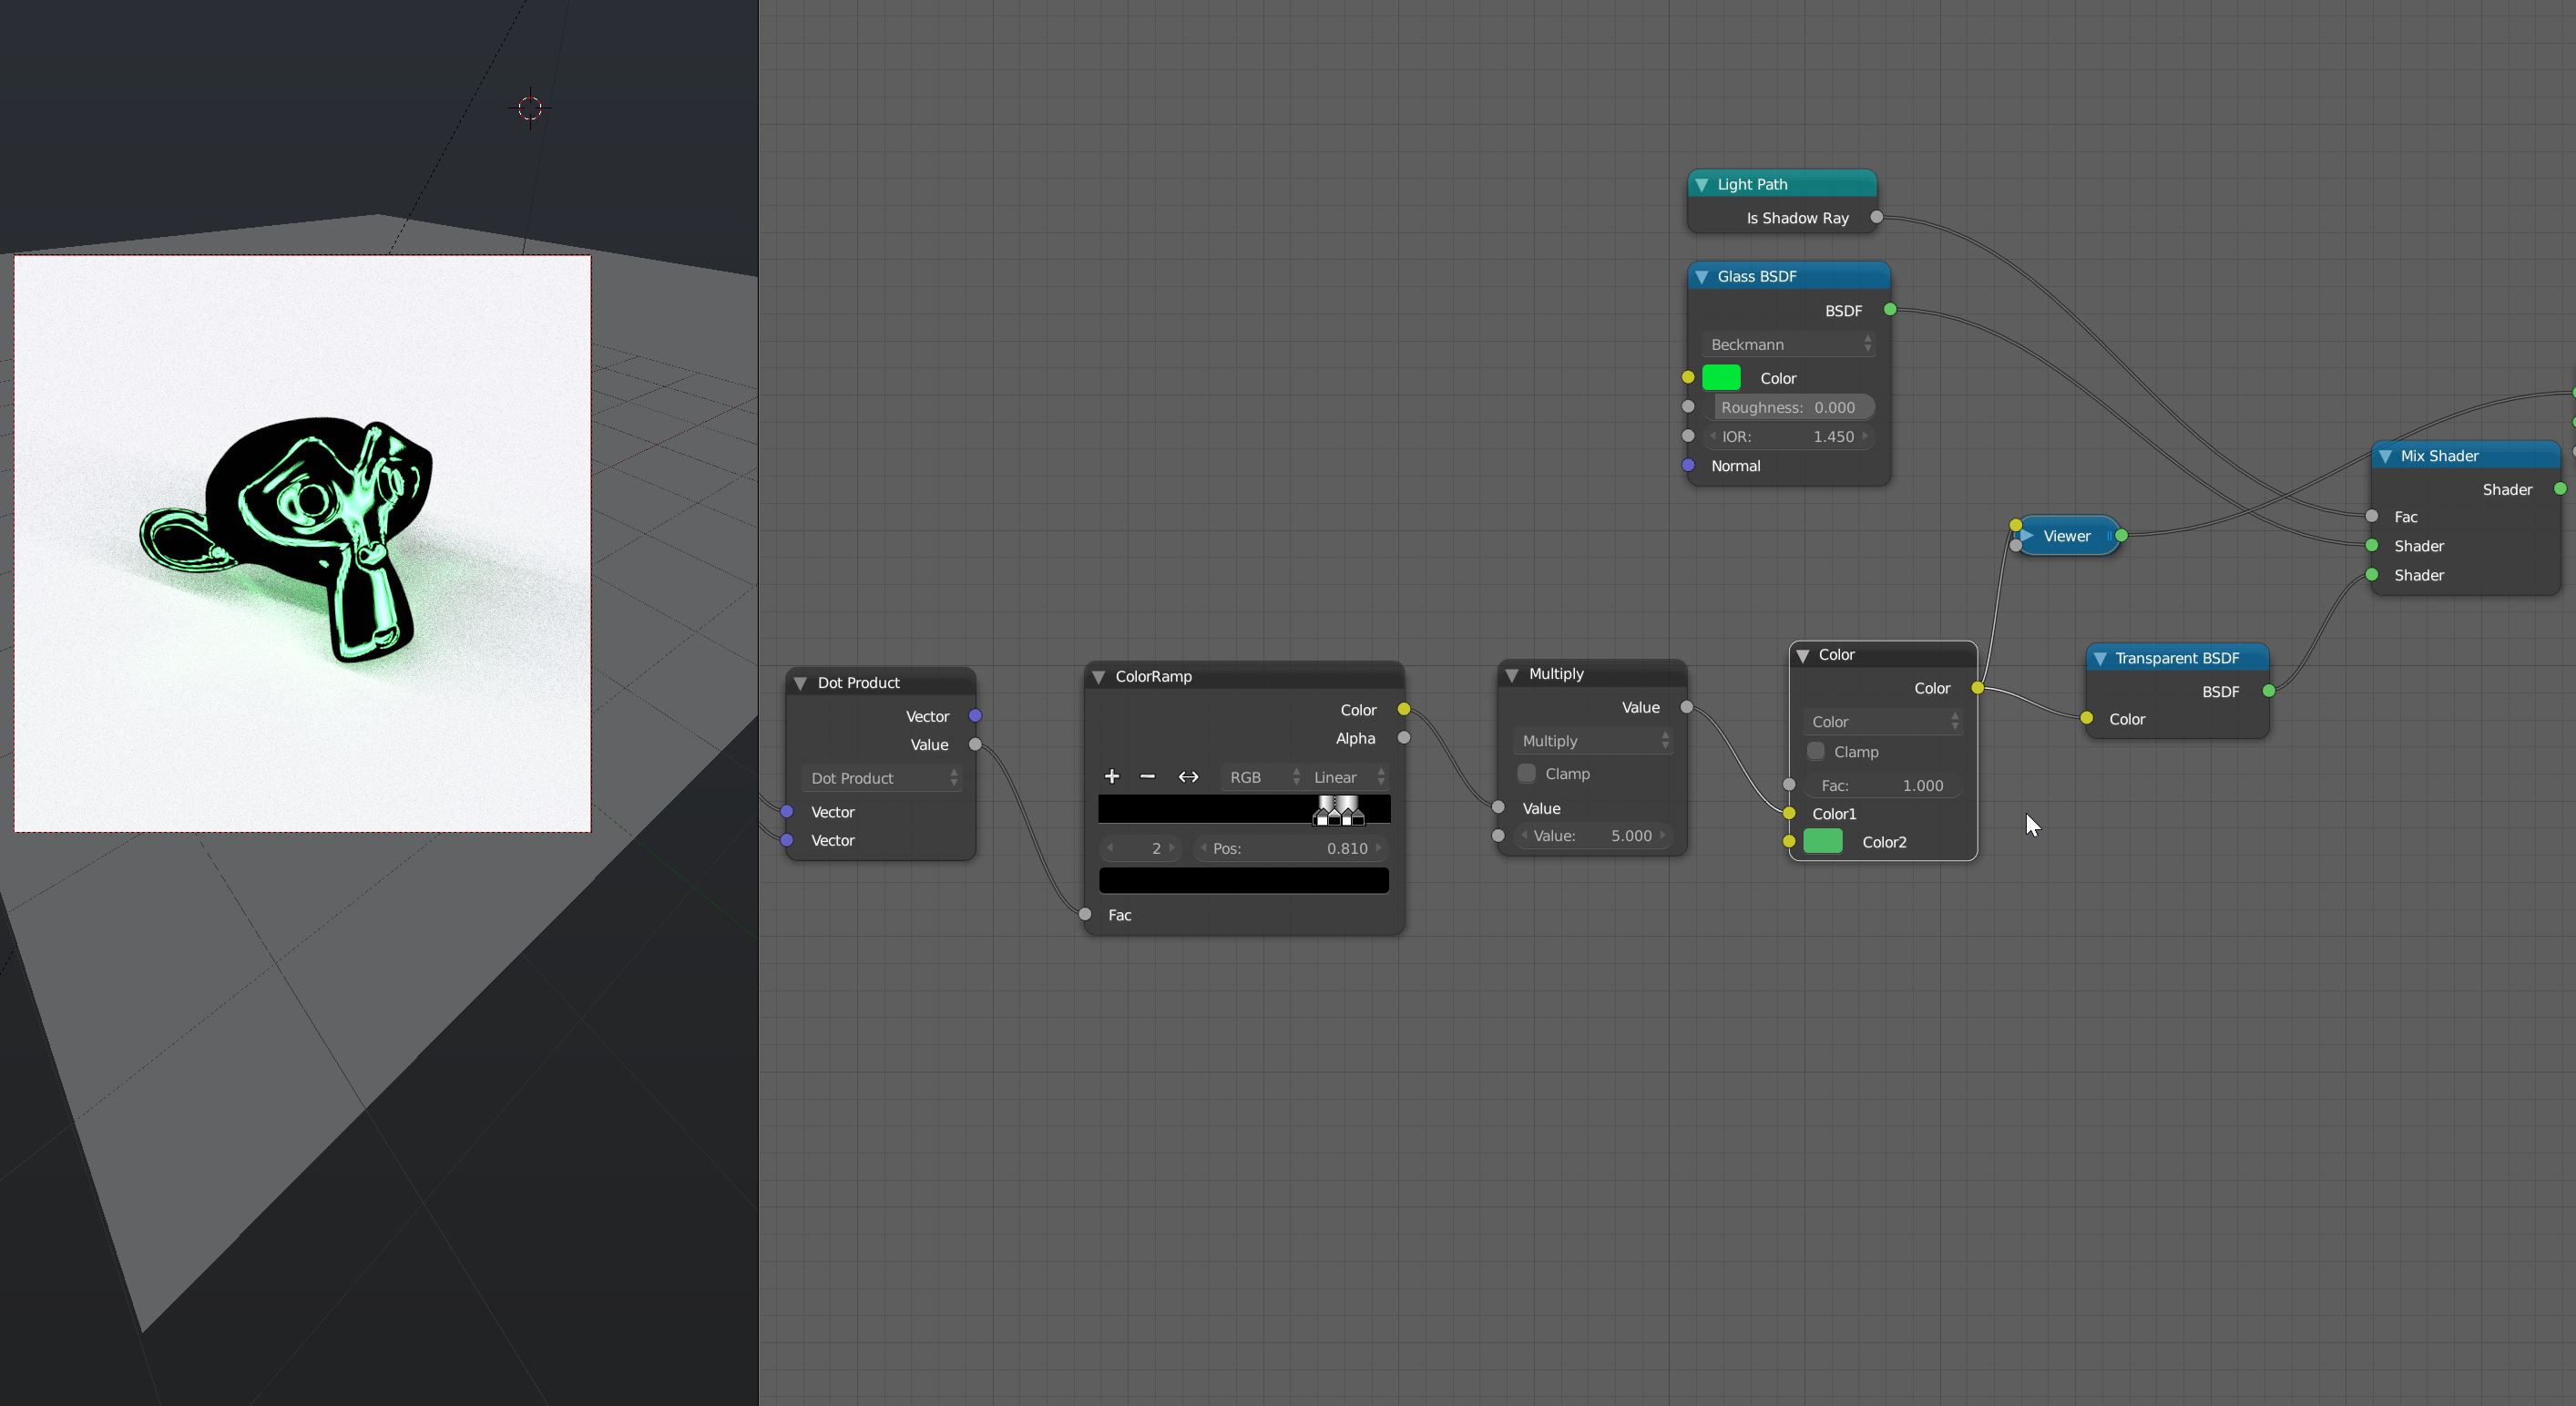Viewport: 2576px width, 1406px height.
Task: Collapse the Glass BSDF node with its triangle
Action: point(1701,276)
